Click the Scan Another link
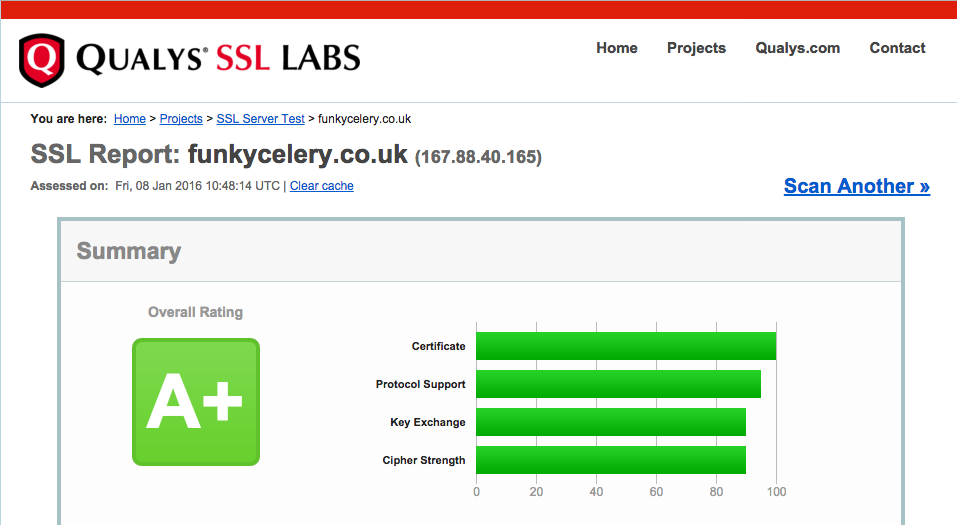 857,186
